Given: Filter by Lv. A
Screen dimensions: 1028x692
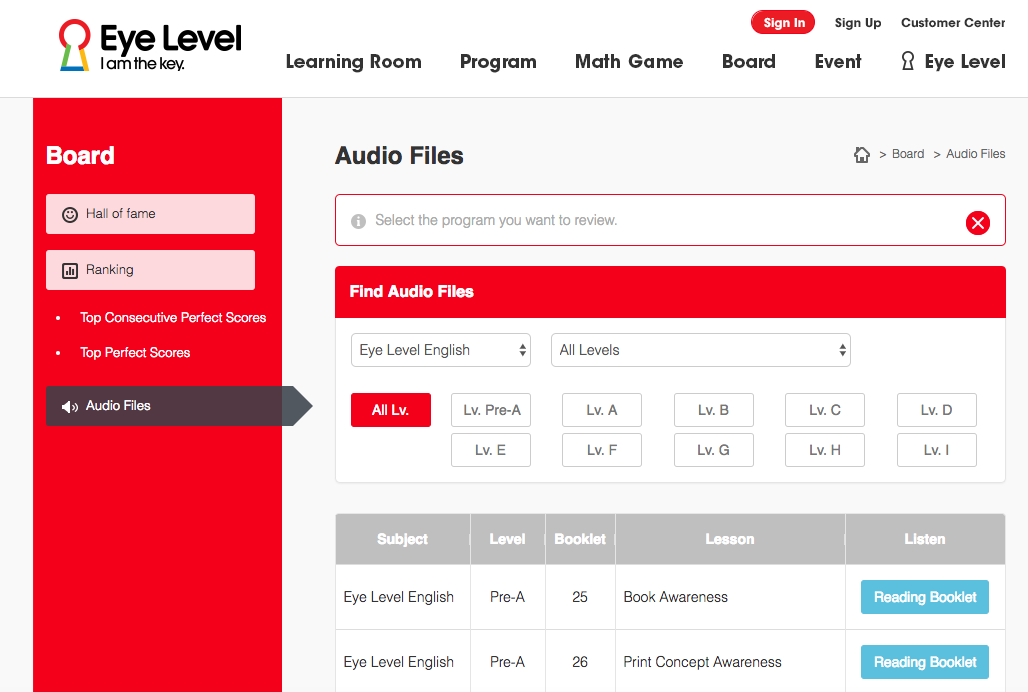Looking at the screenshot, I should tap(602, 410).
